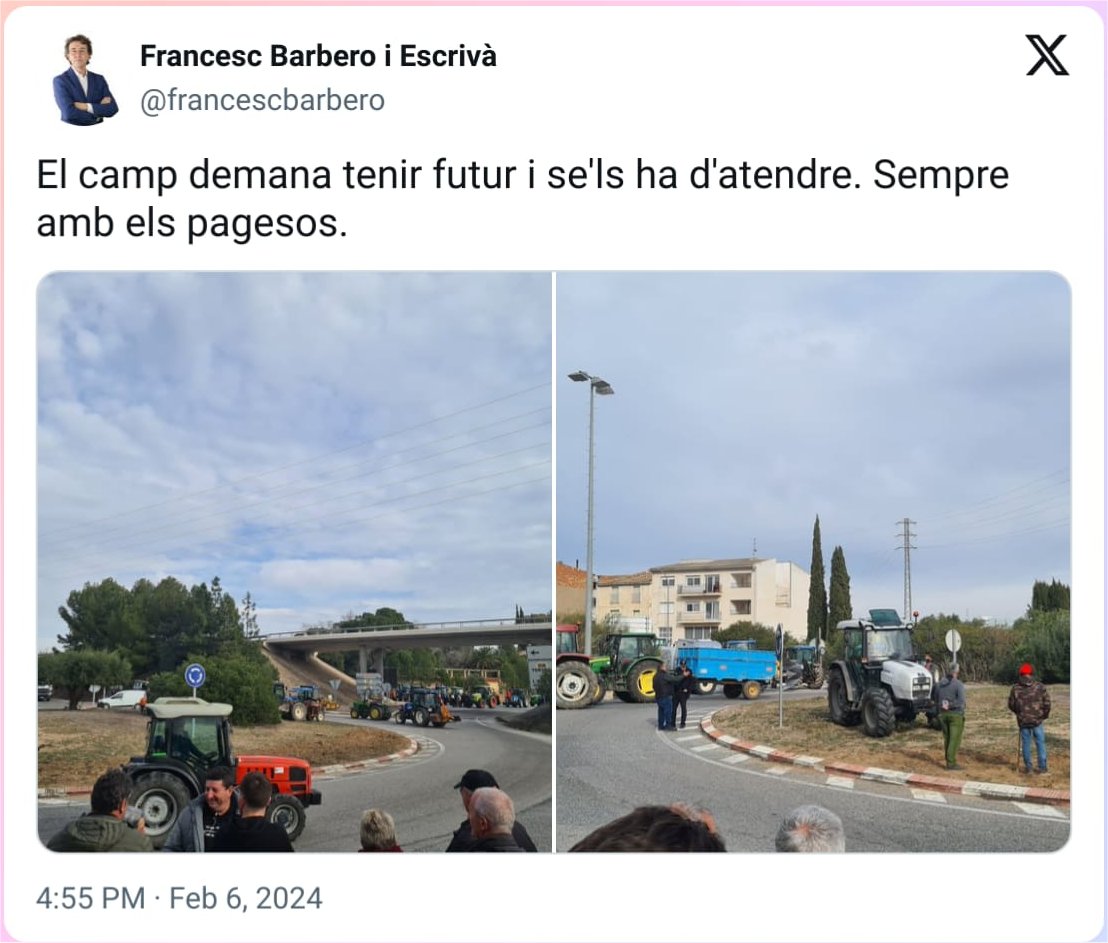Click the green John Deere tractor
1108x943 pixels.
tap(627, 667)
